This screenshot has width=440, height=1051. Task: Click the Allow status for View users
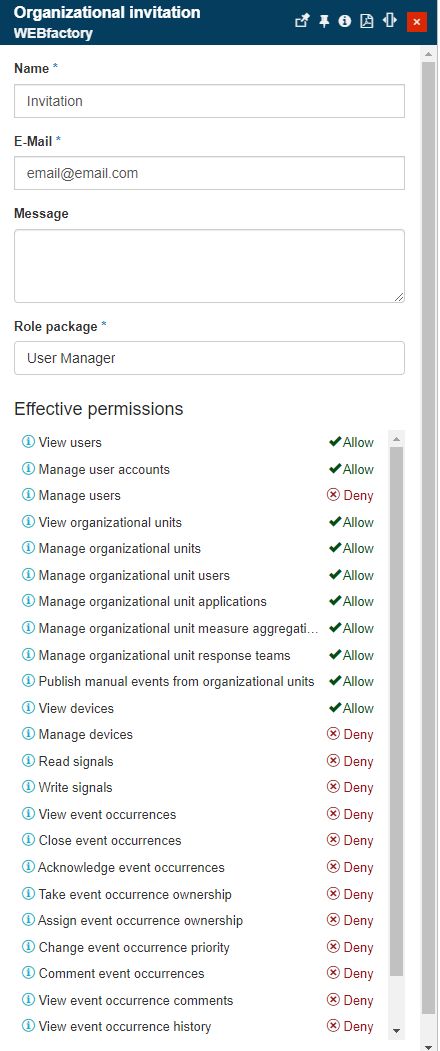(x=351, y=442)
